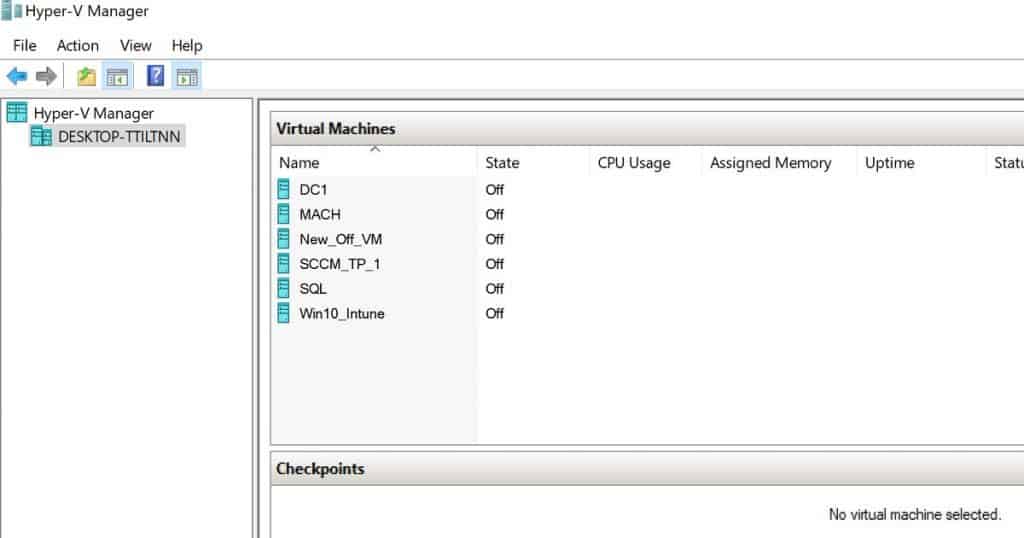Viewport: 1024px width, 538px height.
Task: Click the Forward arrow toolbar icon
Action: pyautogui.click(x=46, y=76)
